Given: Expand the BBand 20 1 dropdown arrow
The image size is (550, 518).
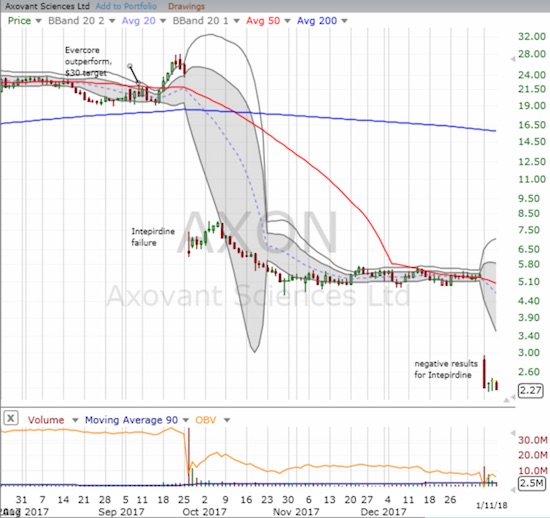Looking at the screenshot, I should click(x=236, y=21).
